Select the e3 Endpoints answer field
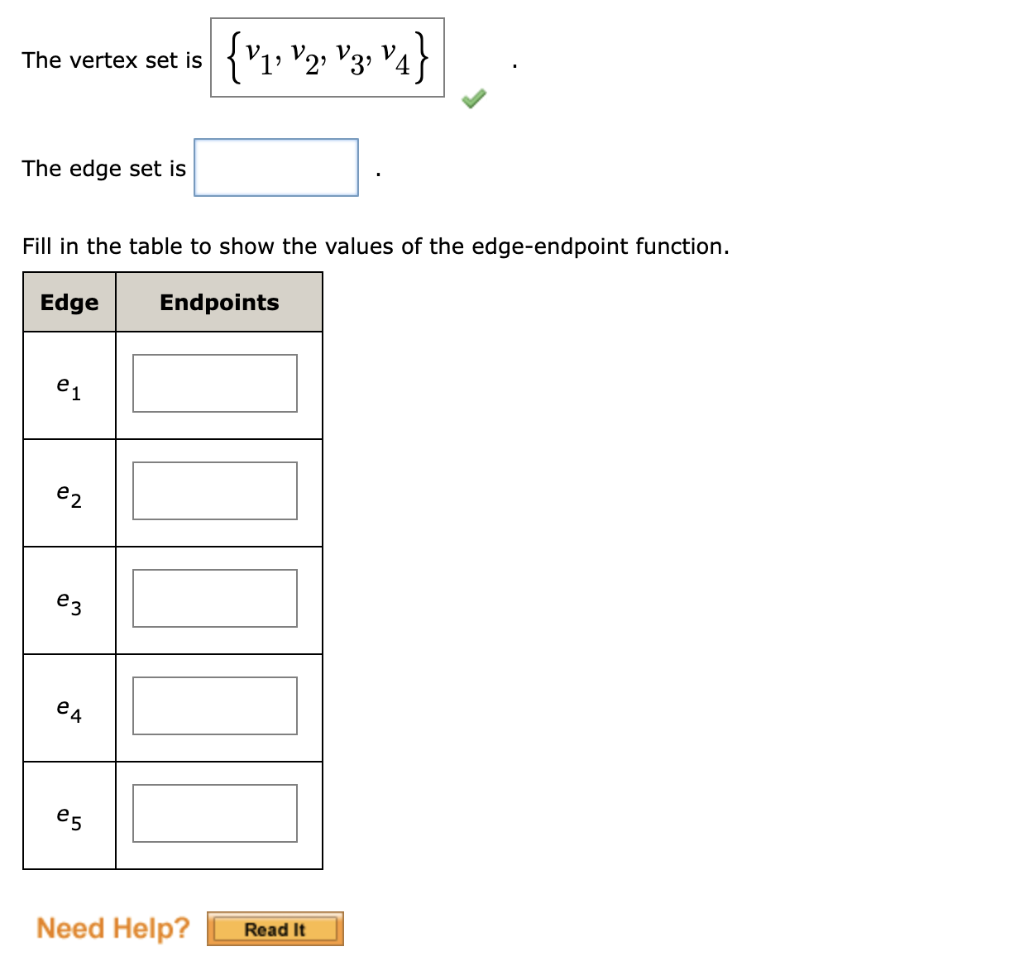 point(214,597)
